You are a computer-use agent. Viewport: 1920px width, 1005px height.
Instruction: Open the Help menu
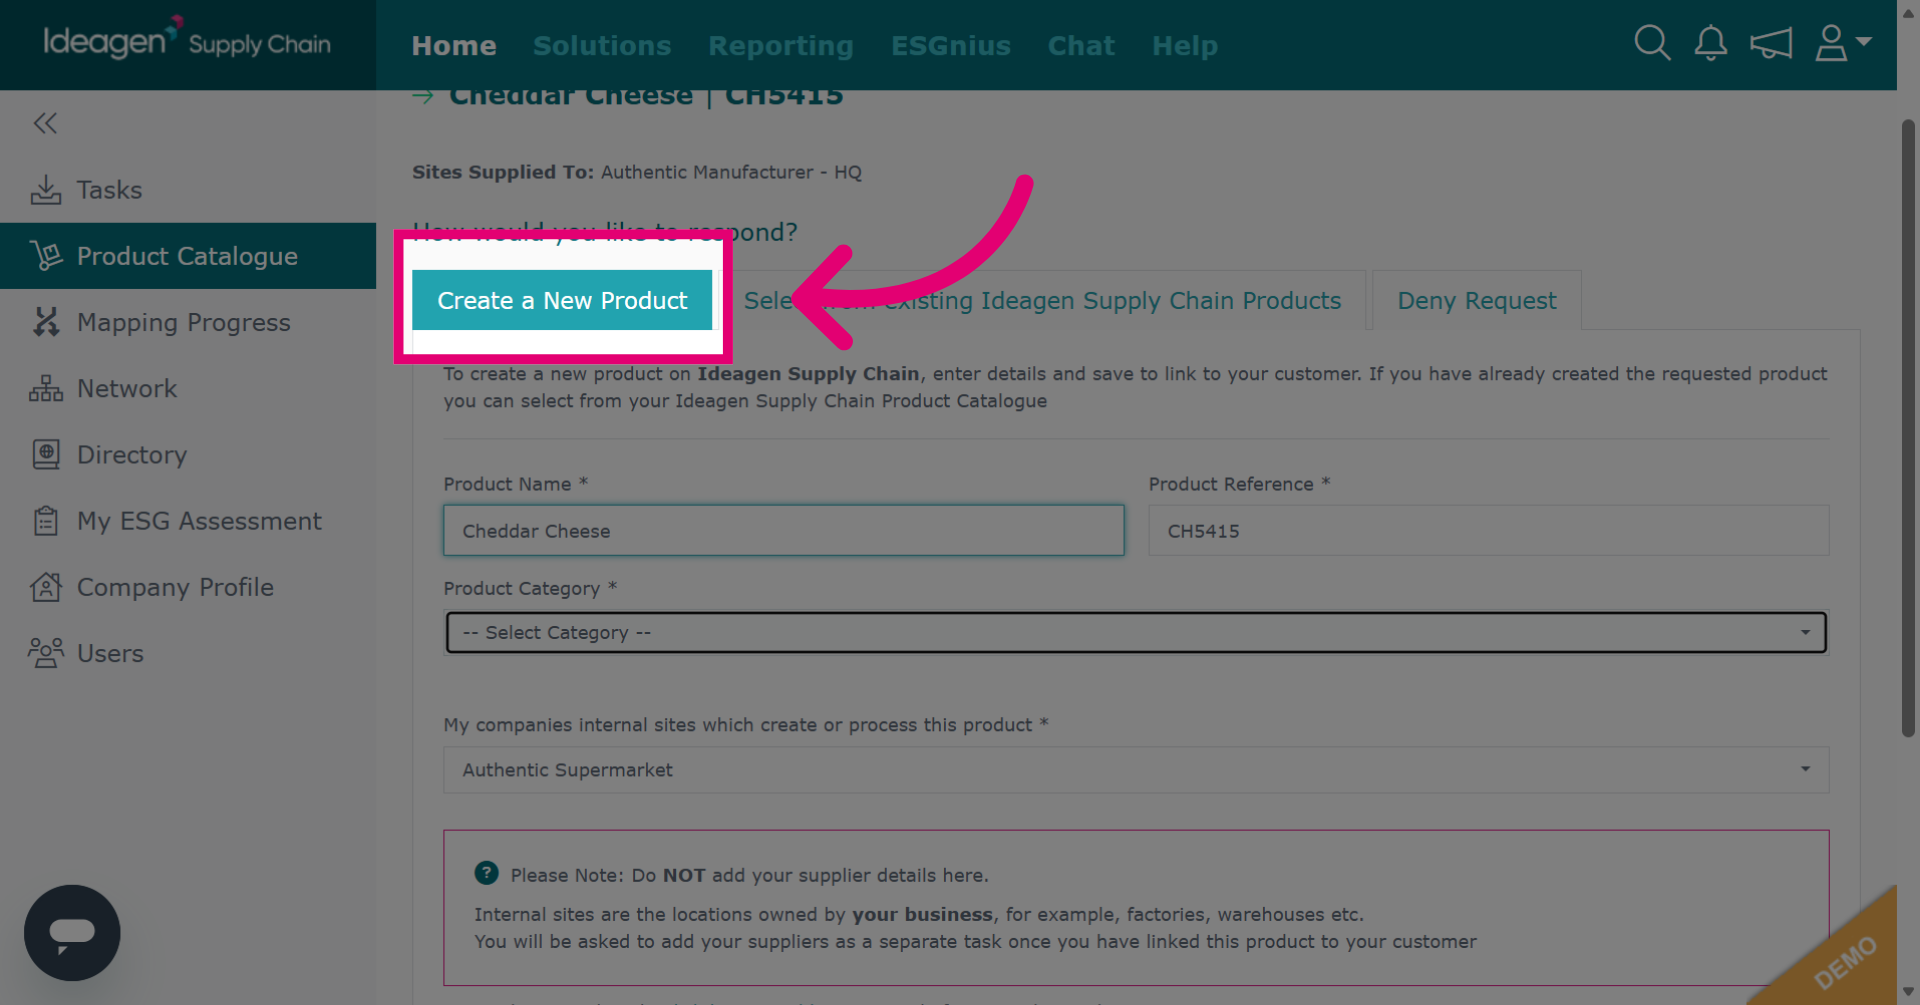tap(1185, 46)
